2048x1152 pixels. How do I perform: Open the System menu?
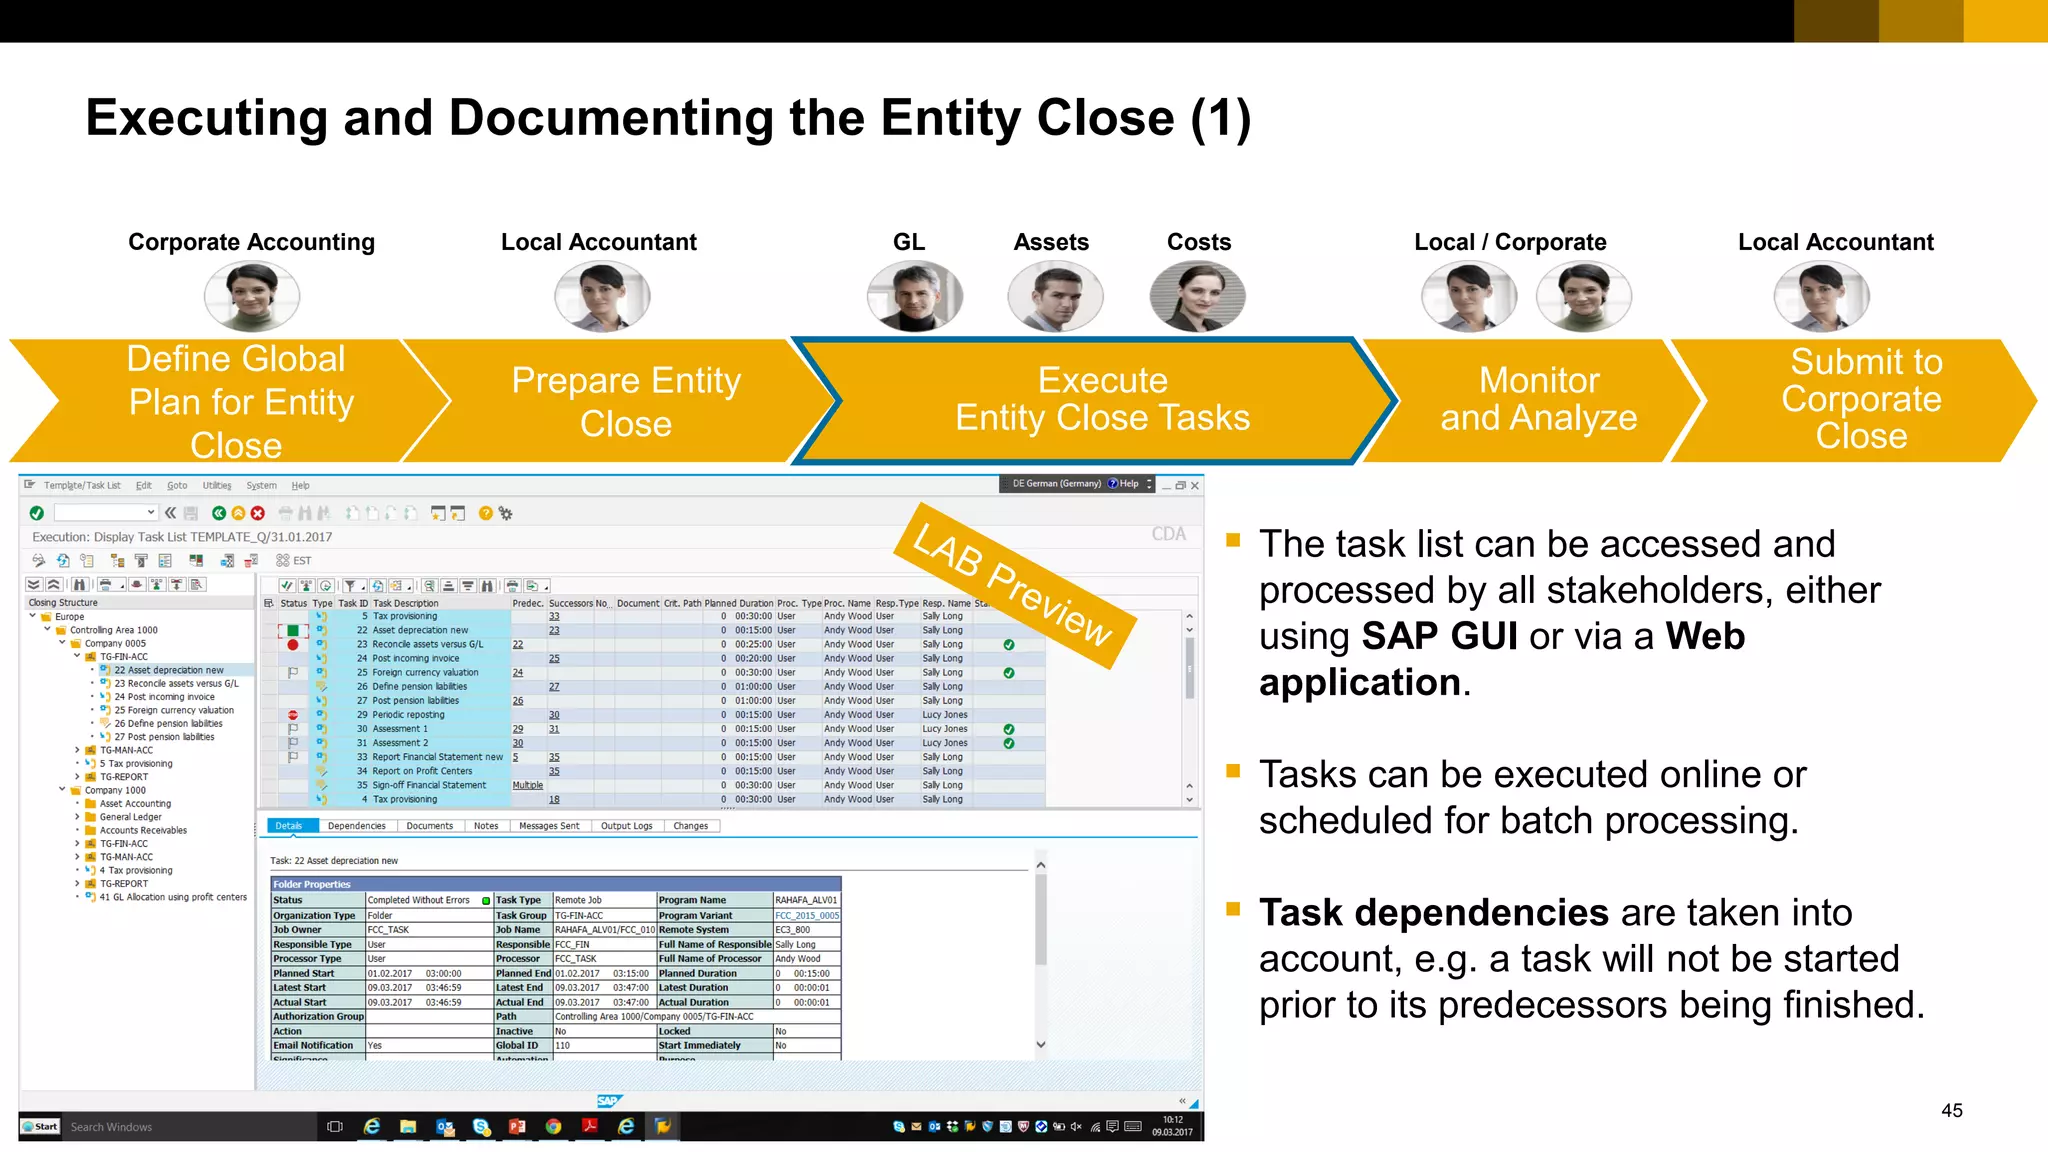(x=262, y=485)
